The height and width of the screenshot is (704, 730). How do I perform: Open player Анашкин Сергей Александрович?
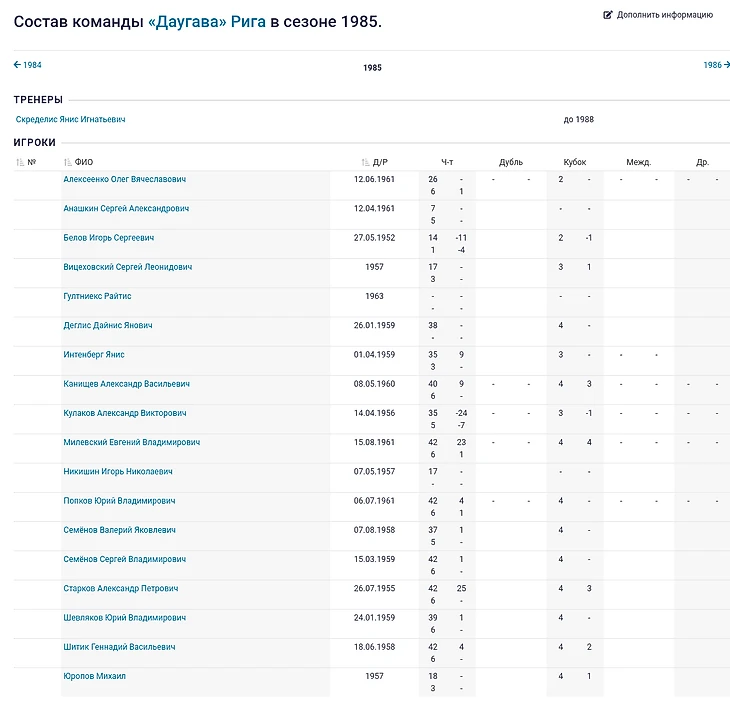[x=126, y=209]
